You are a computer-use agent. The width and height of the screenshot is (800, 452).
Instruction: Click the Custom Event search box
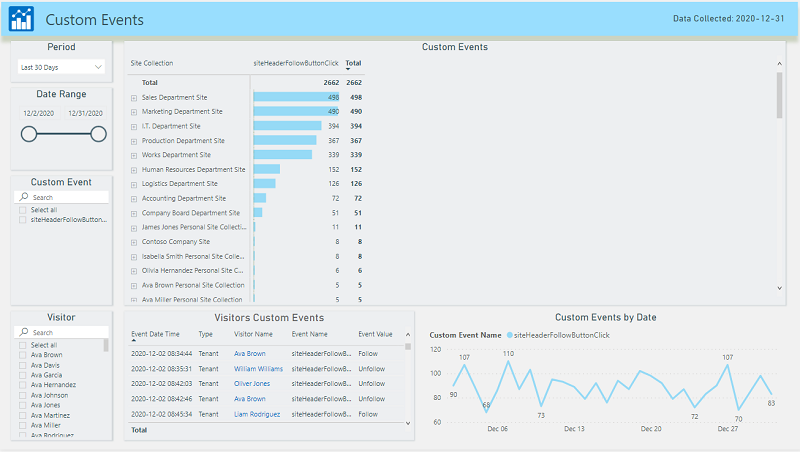(61, 197)
